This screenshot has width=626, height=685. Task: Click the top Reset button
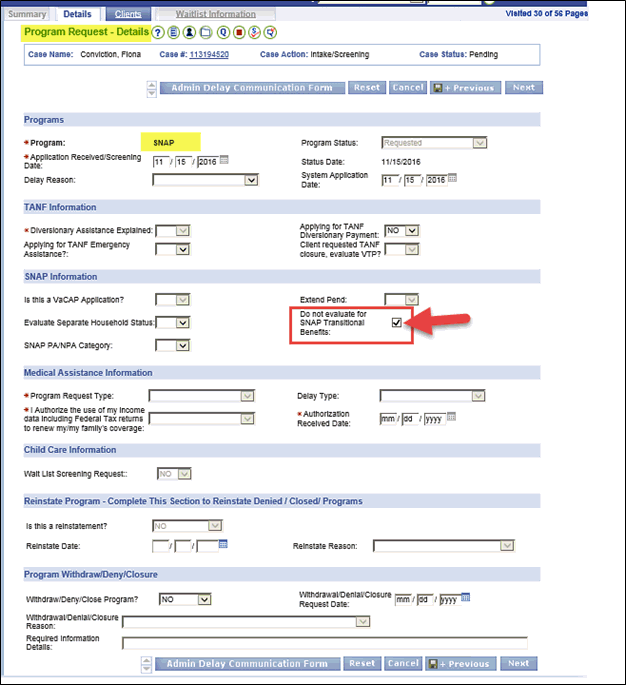pyautogui.click(x=367, y=88)
